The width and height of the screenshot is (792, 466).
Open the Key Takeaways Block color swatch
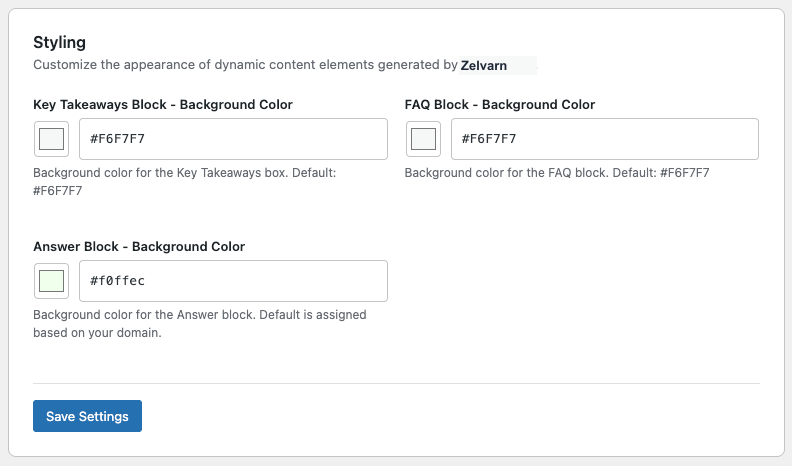pos(52,139)
